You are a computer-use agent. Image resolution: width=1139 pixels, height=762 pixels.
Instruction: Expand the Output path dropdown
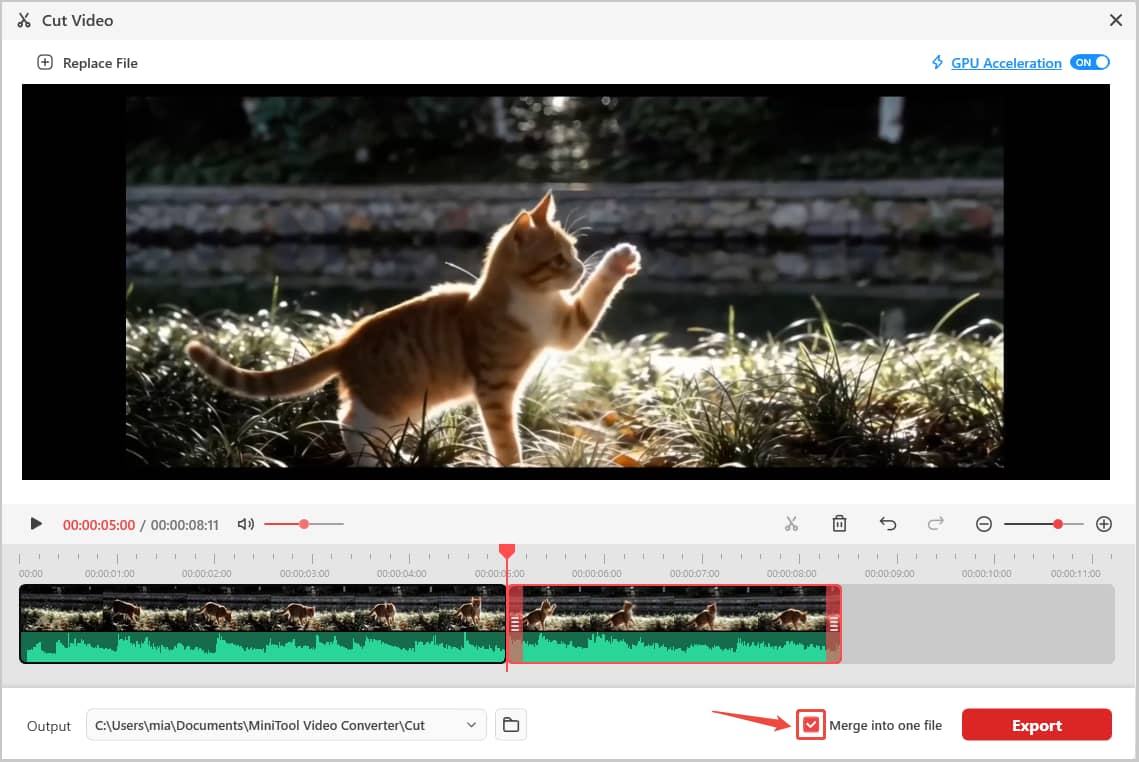[471, 725]
